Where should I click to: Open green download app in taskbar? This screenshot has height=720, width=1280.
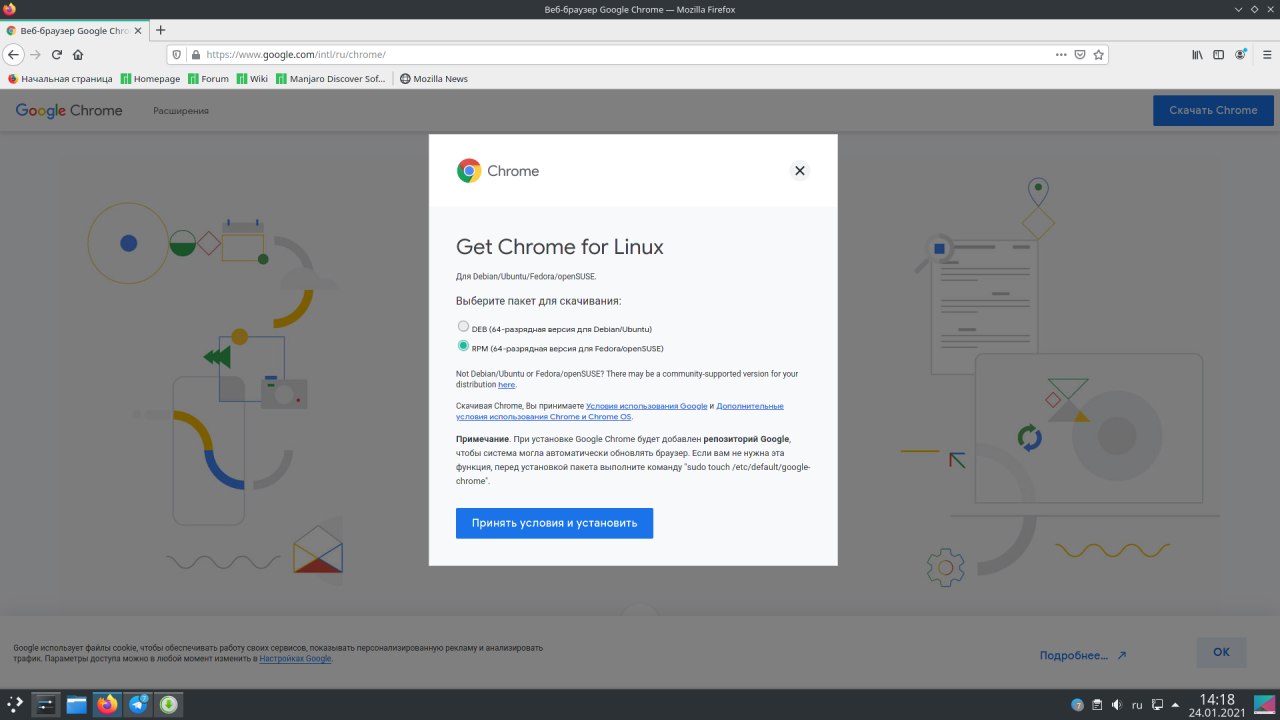(x=169, y=704)
